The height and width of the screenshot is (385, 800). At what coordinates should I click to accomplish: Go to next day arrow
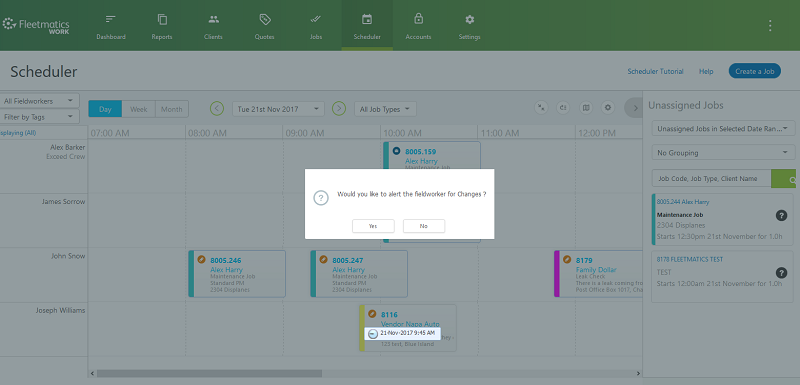[339, 109]
